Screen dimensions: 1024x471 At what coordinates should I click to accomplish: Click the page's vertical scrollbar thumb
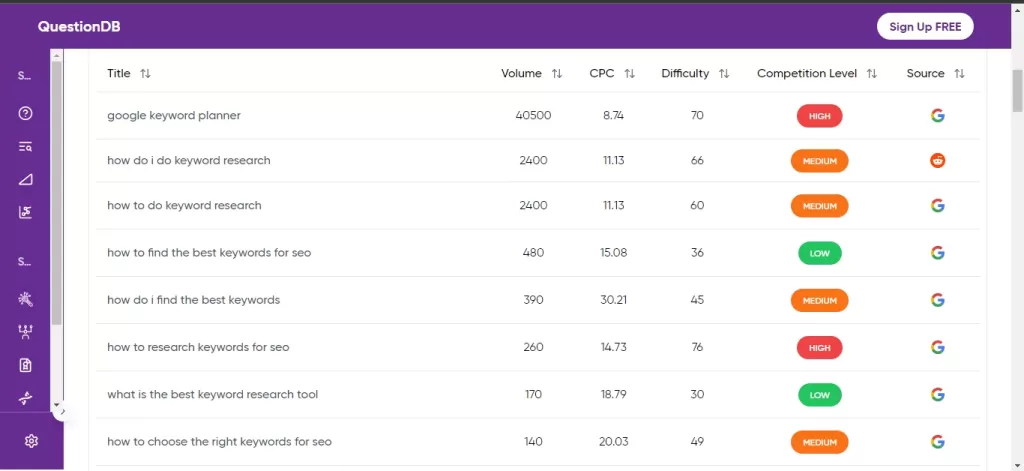click(x=1017, y=90)
